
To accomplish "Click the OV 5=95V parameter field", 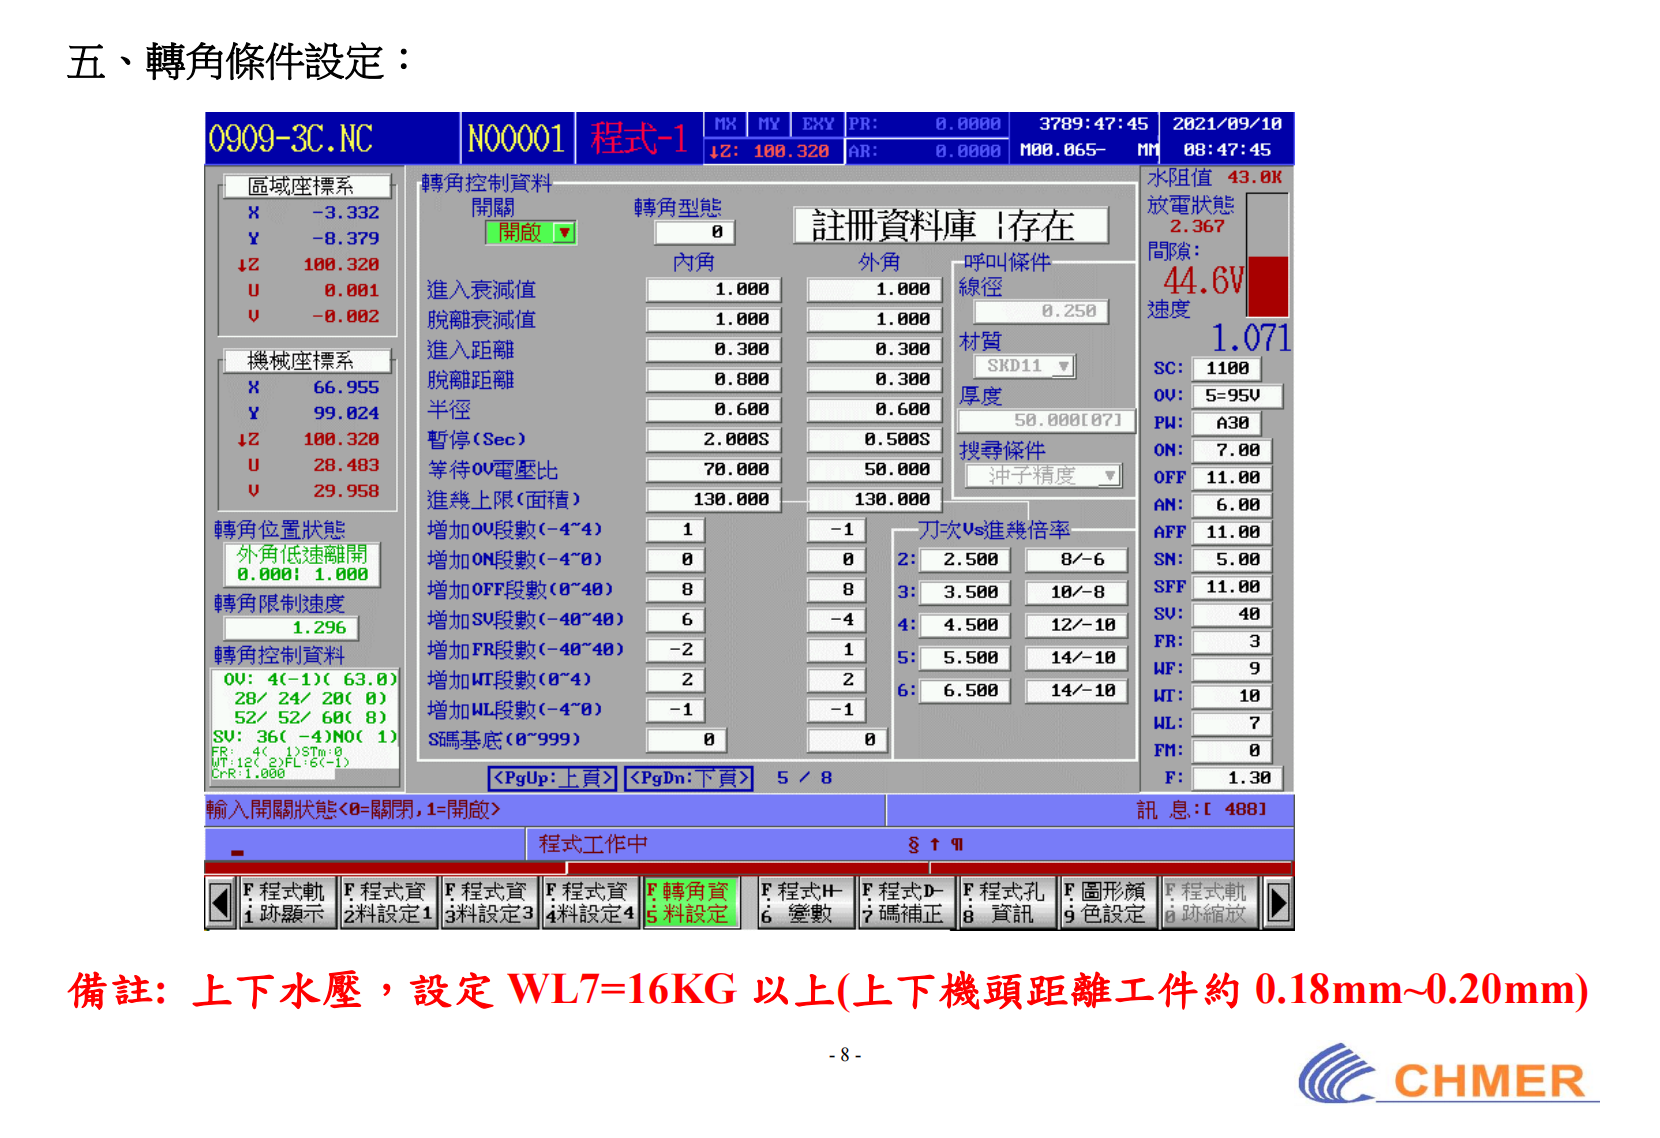I will (1237, 396).
